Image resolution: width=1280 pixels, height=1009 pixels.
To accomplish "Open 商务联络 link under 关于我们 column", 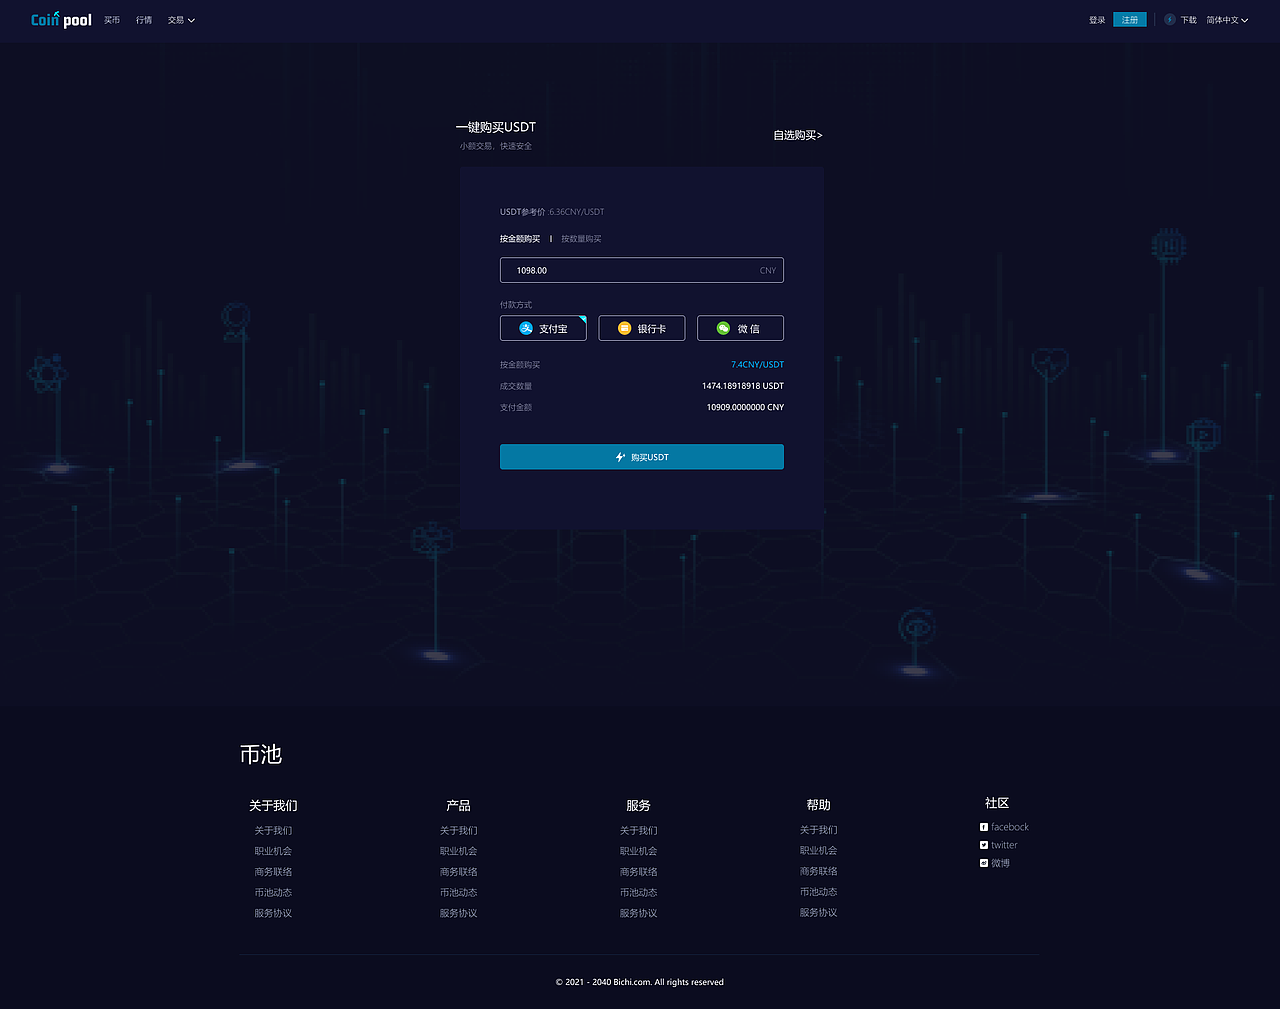I will 273,872.
